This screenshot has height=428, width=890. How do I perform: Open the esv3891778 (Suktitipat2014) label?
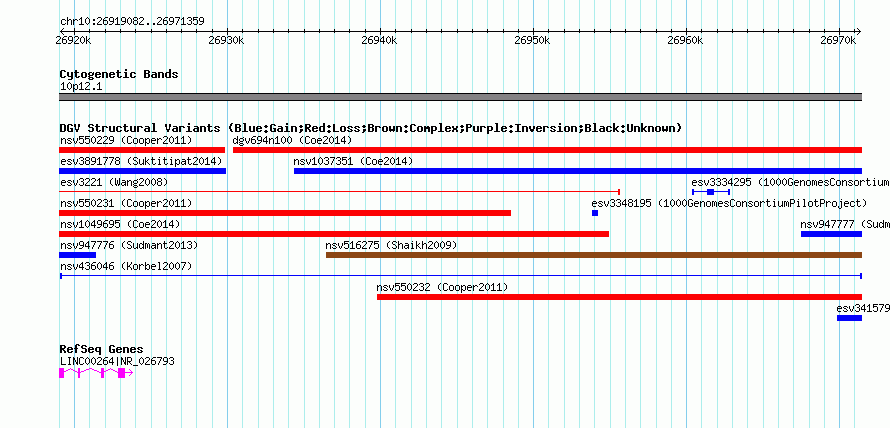click(141, 161)
